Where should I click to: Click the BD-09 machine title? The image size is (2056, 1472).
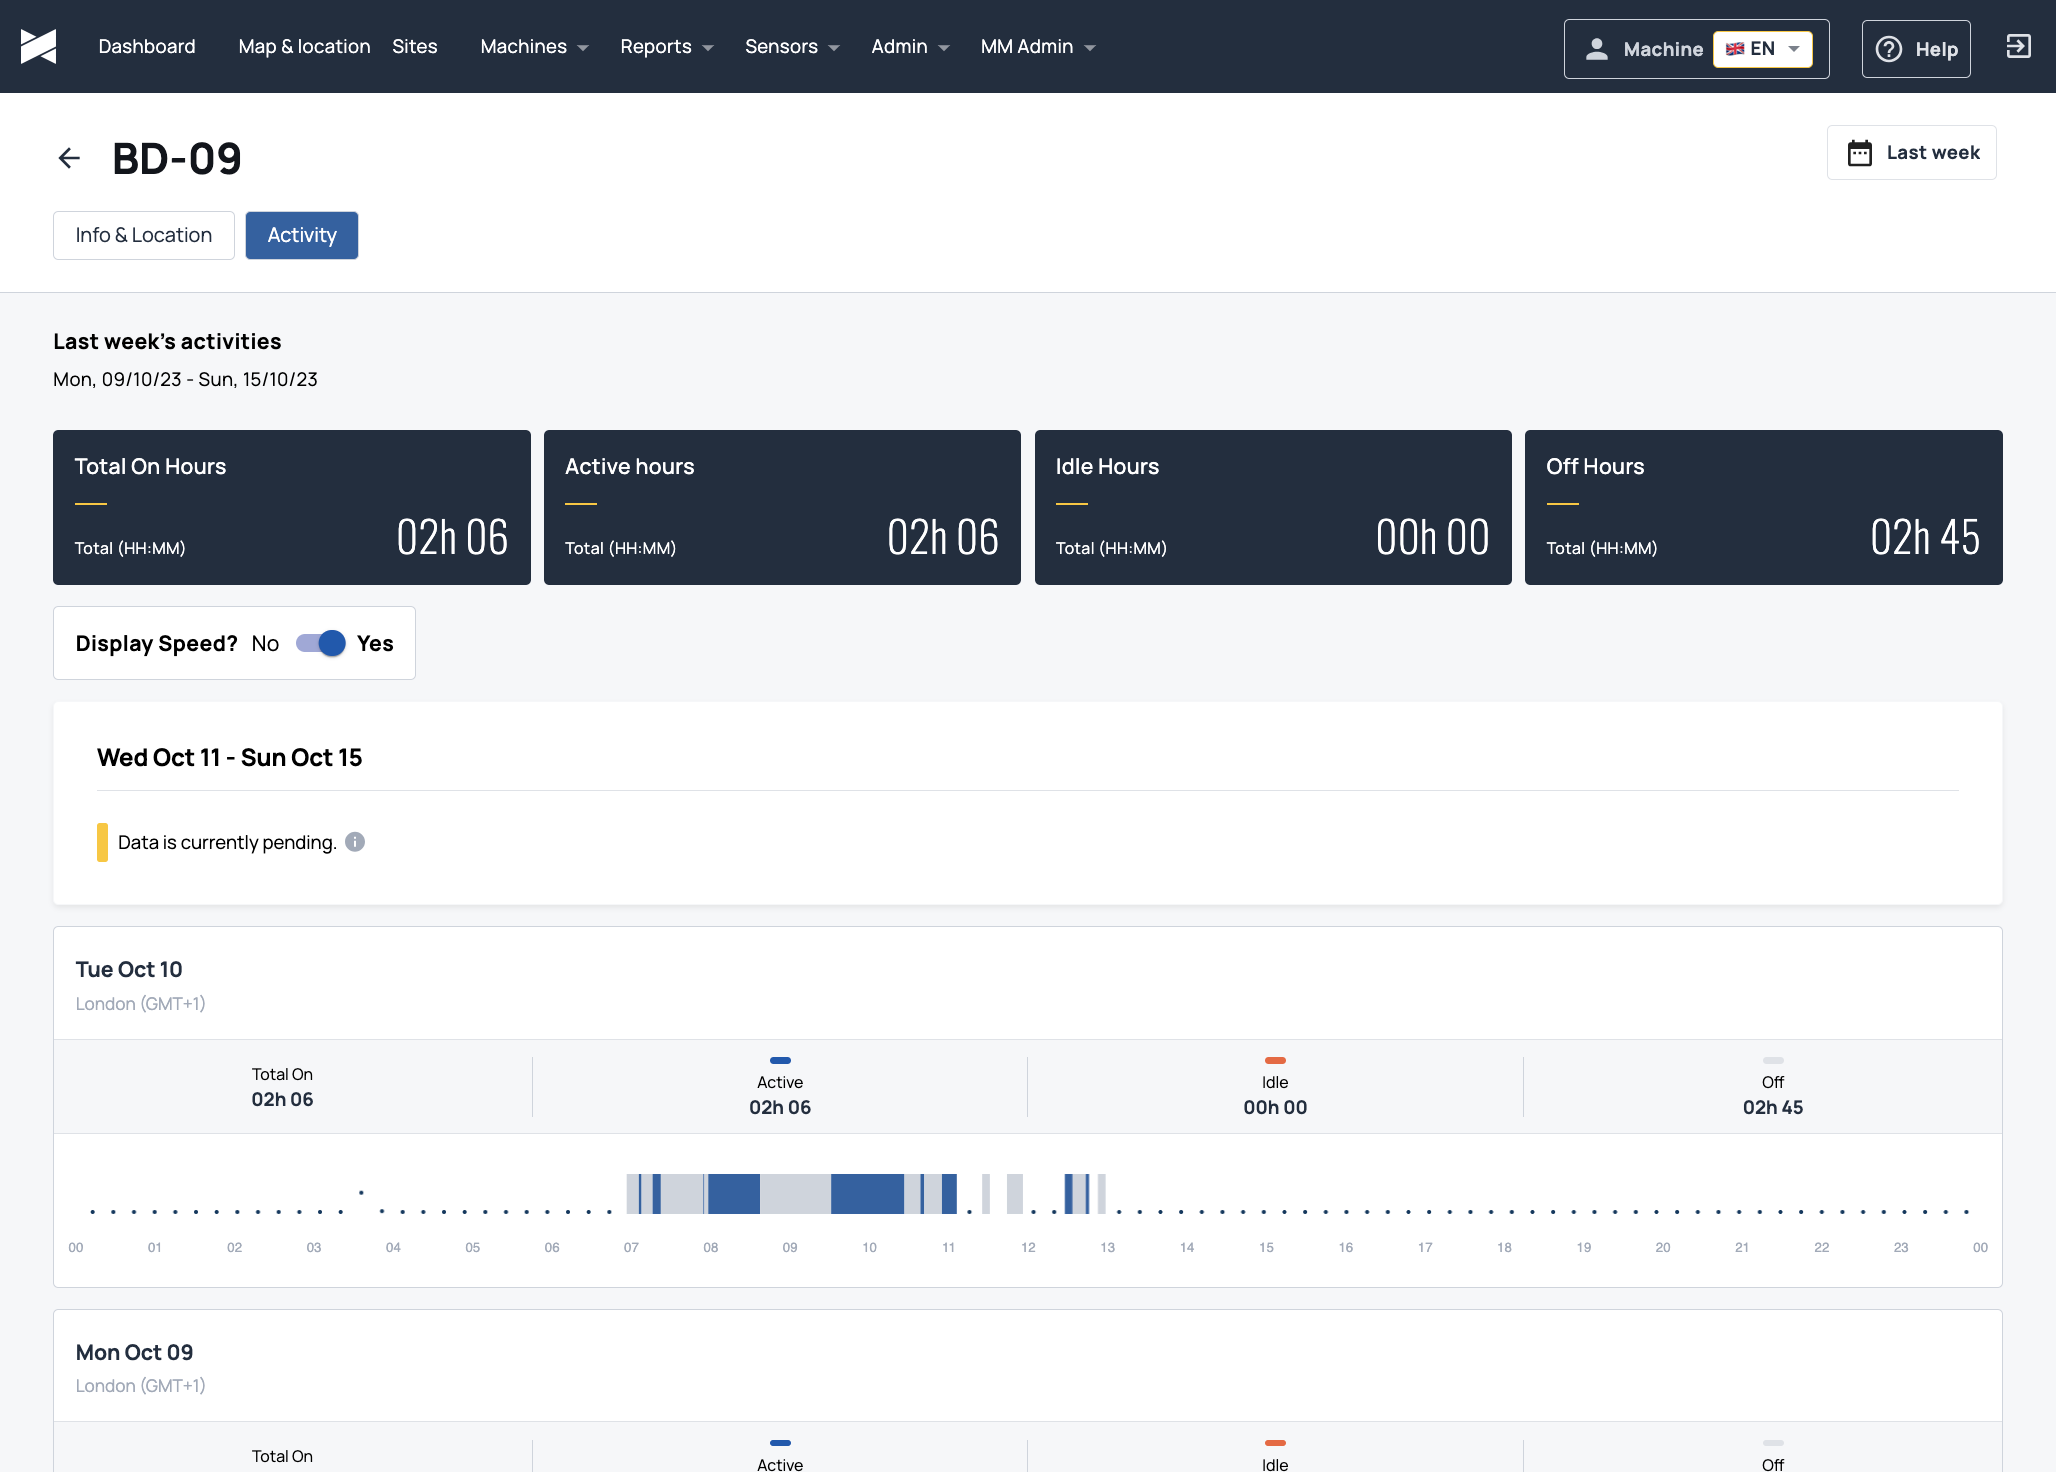click(x=177, y=158)
